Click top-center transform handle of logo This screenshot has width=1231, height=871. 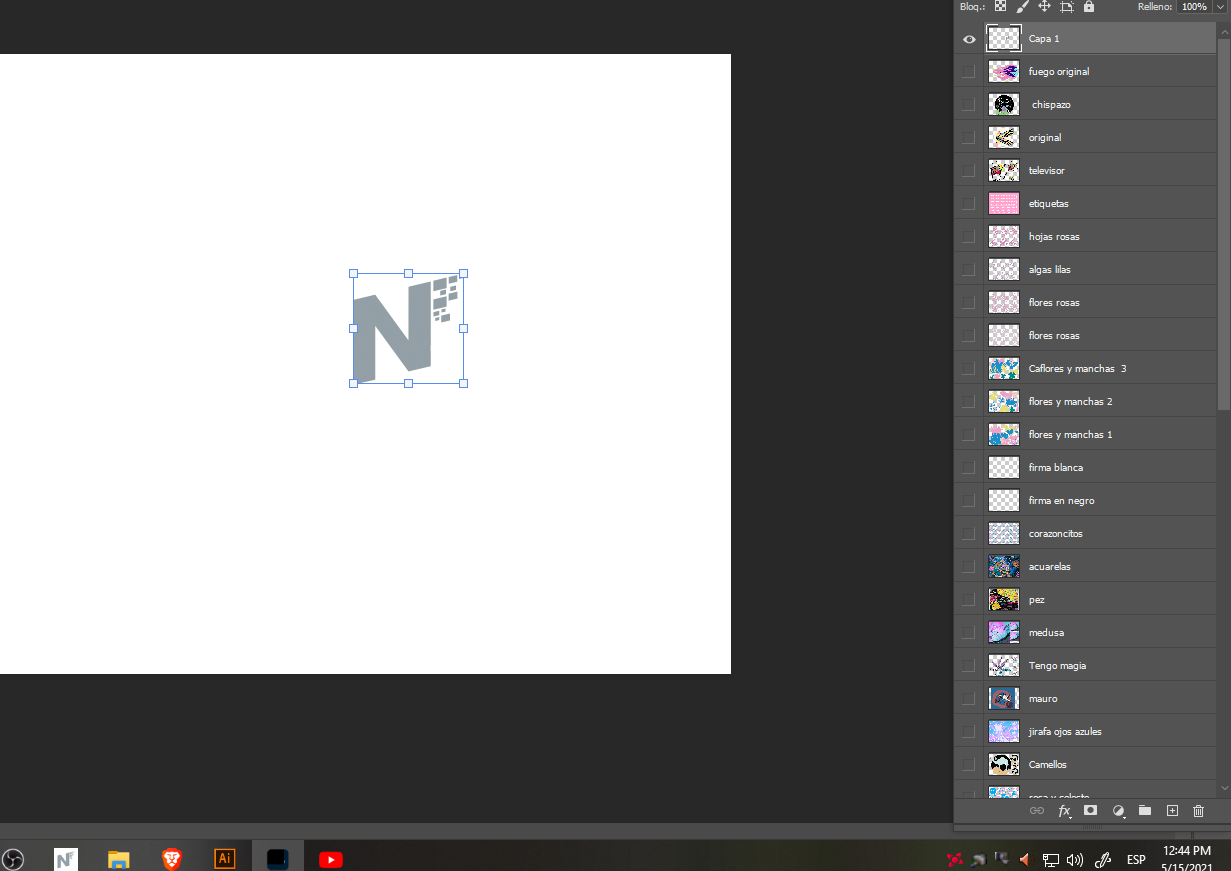408,273
